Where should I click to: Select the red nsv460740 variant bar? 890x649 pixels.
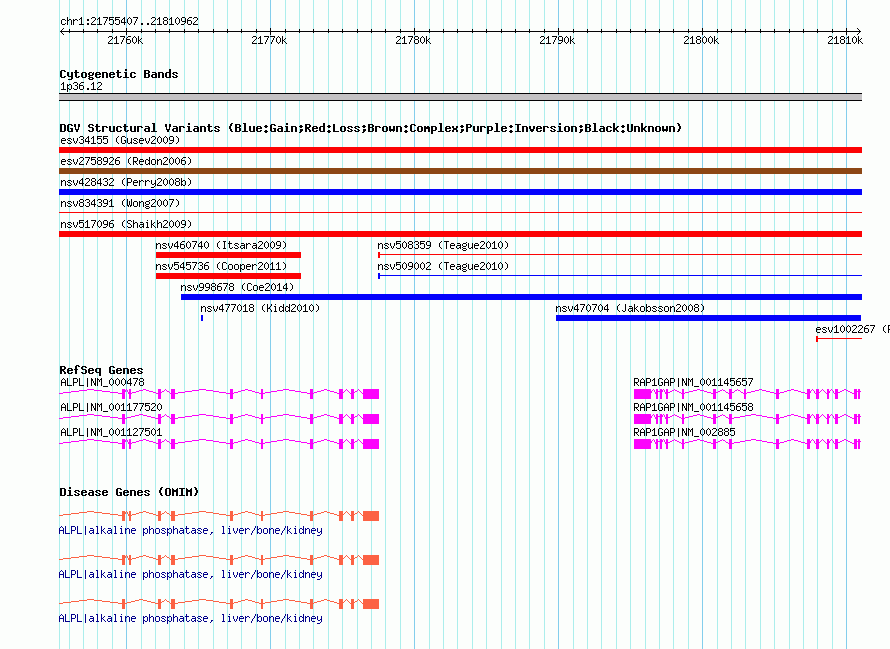pos(228,255)
